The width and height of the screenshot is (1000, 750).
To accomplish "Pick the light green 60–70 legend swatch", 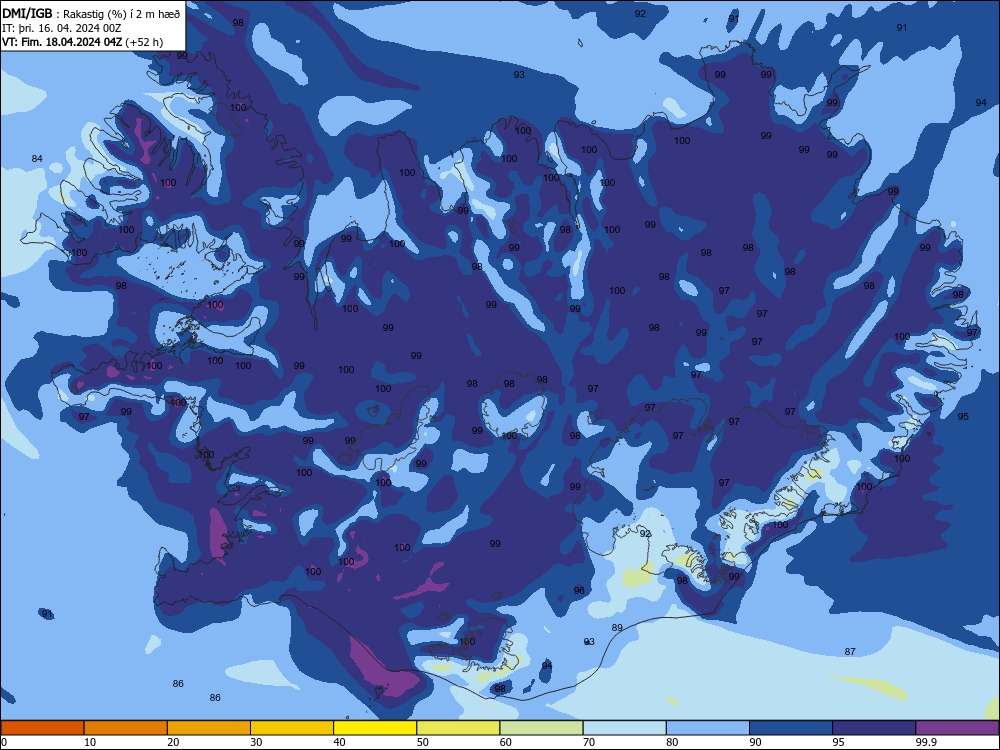I will pos(541,728).
